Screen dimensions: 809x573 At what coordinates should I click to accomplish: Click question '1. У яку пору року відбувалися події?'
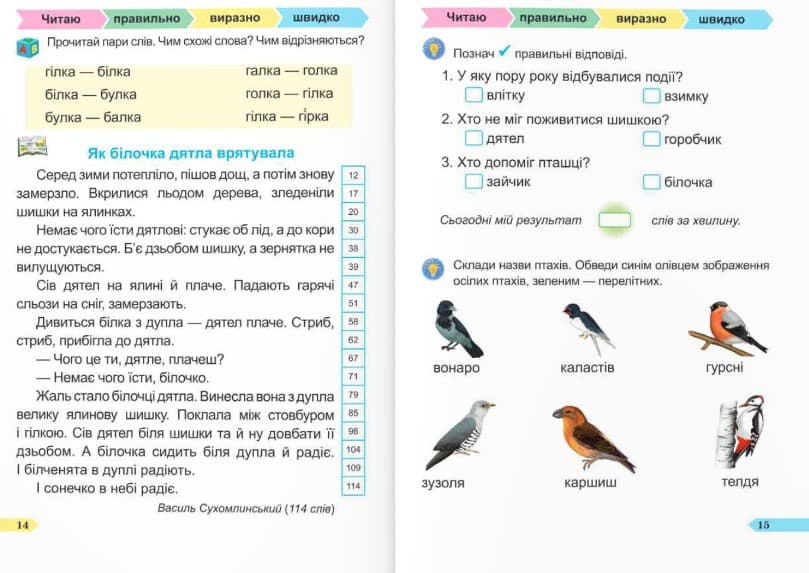(x=562, y=77)
